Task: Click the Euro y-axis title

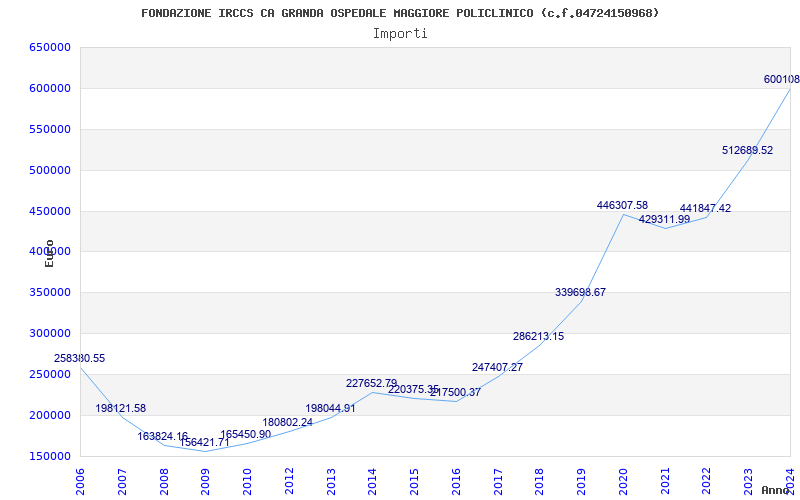Action: click(49, 254)
